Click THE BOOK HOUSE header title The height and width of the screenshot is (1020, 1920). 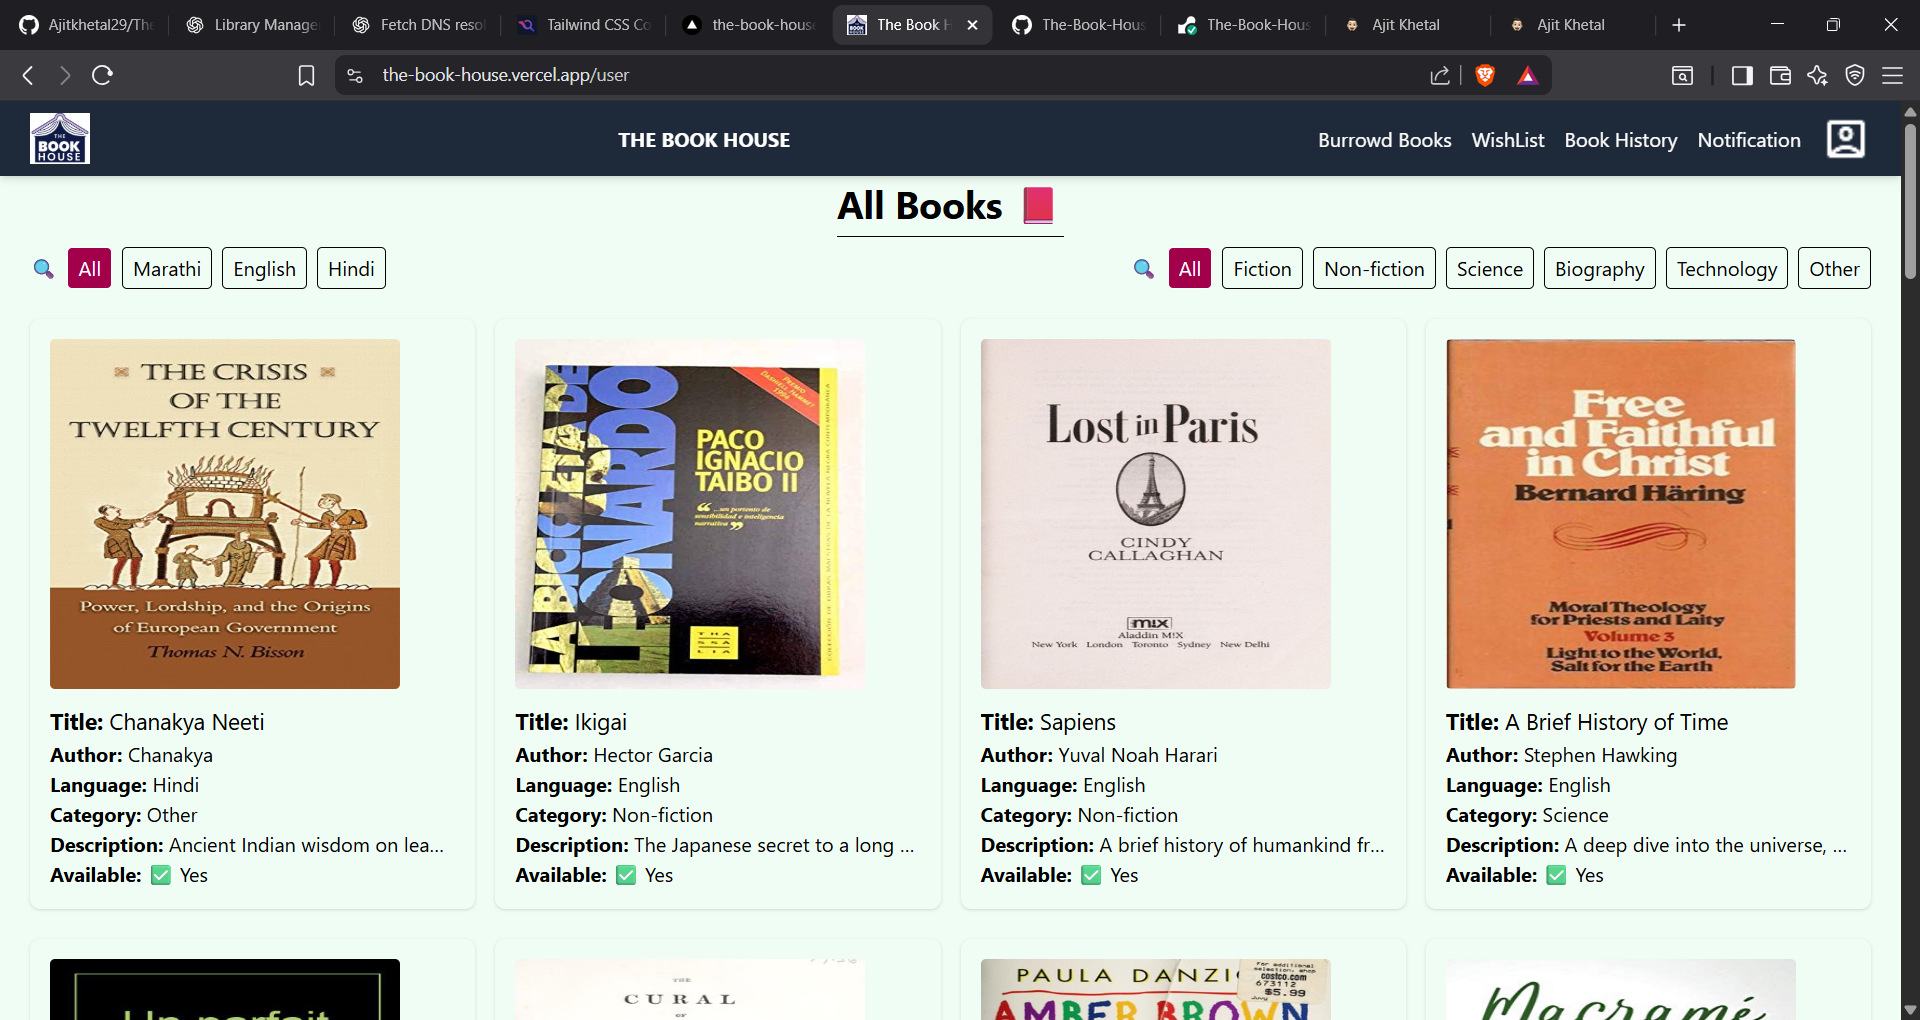pyautogui.click(x=704, y=140)
